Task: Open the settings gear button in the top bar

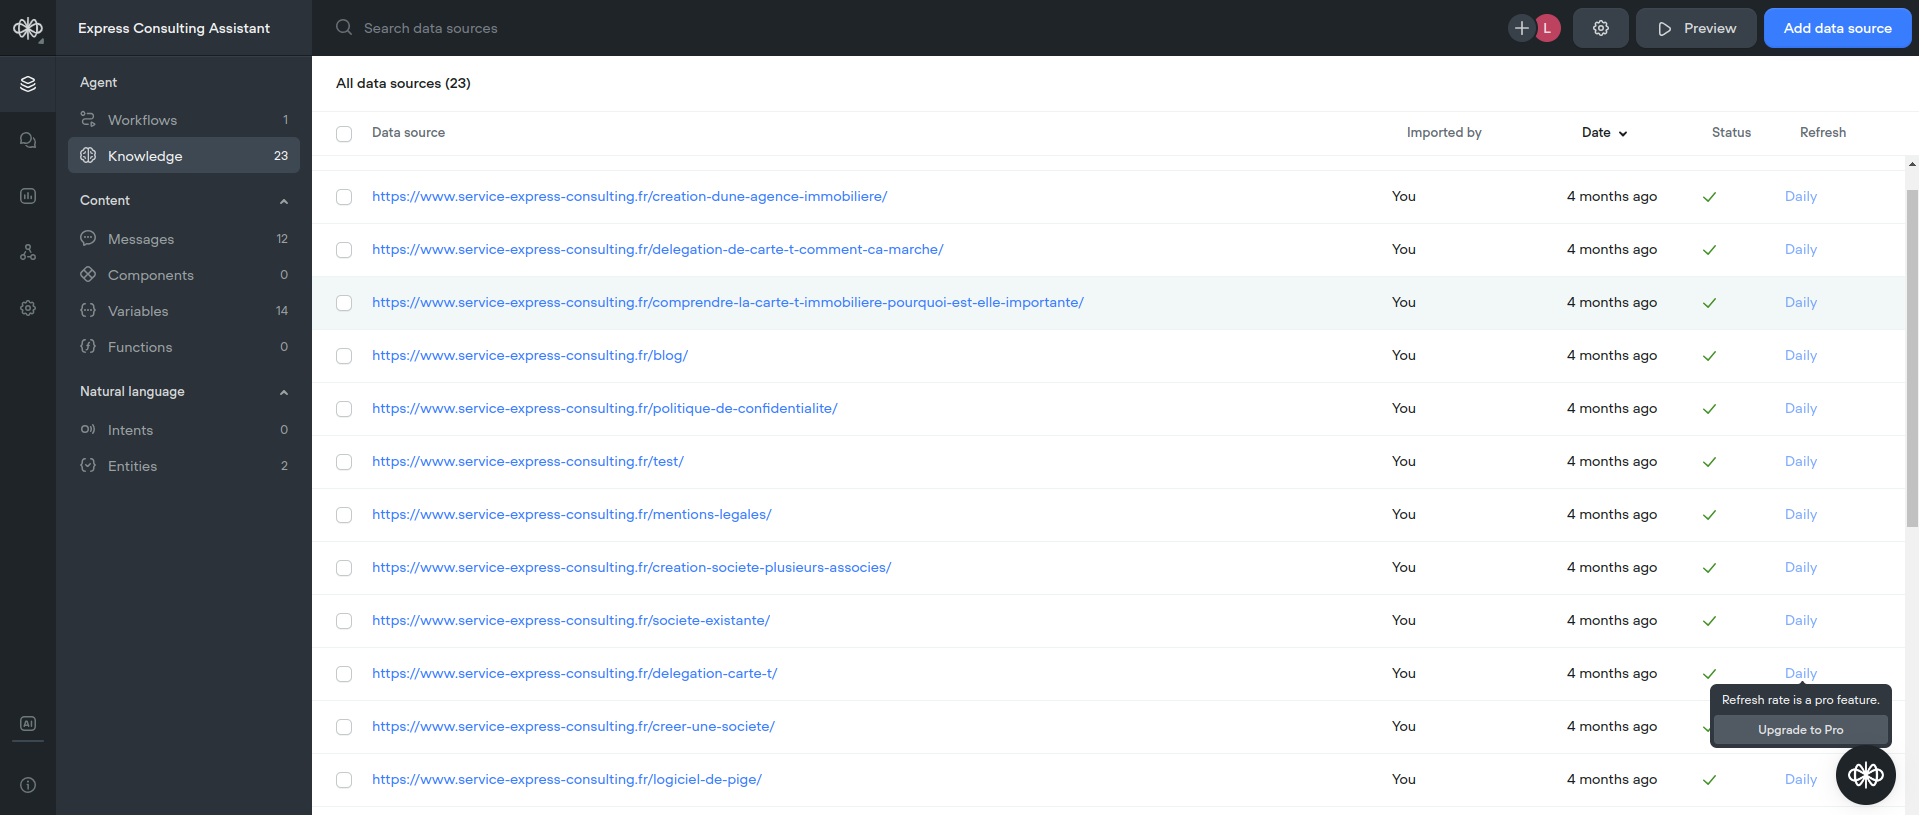Action: pos(1601,28)
